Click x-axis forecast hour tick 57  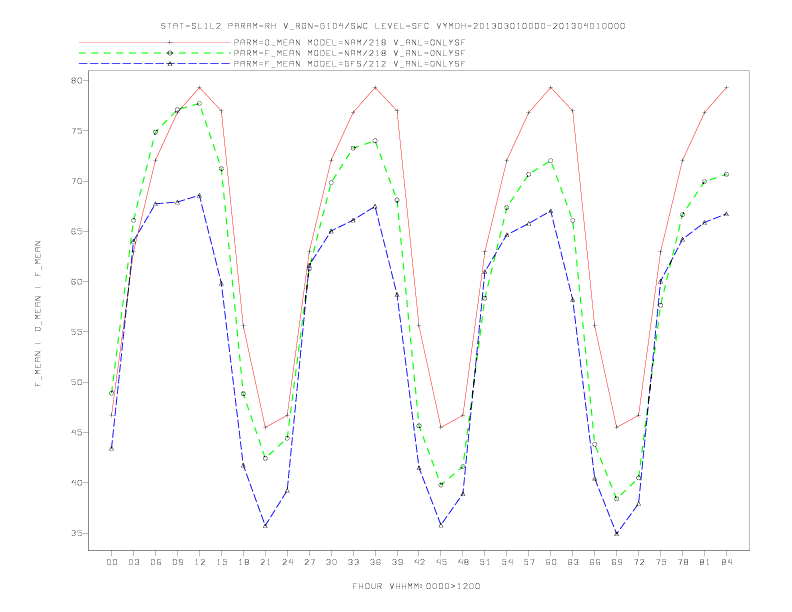pos(529,562)
